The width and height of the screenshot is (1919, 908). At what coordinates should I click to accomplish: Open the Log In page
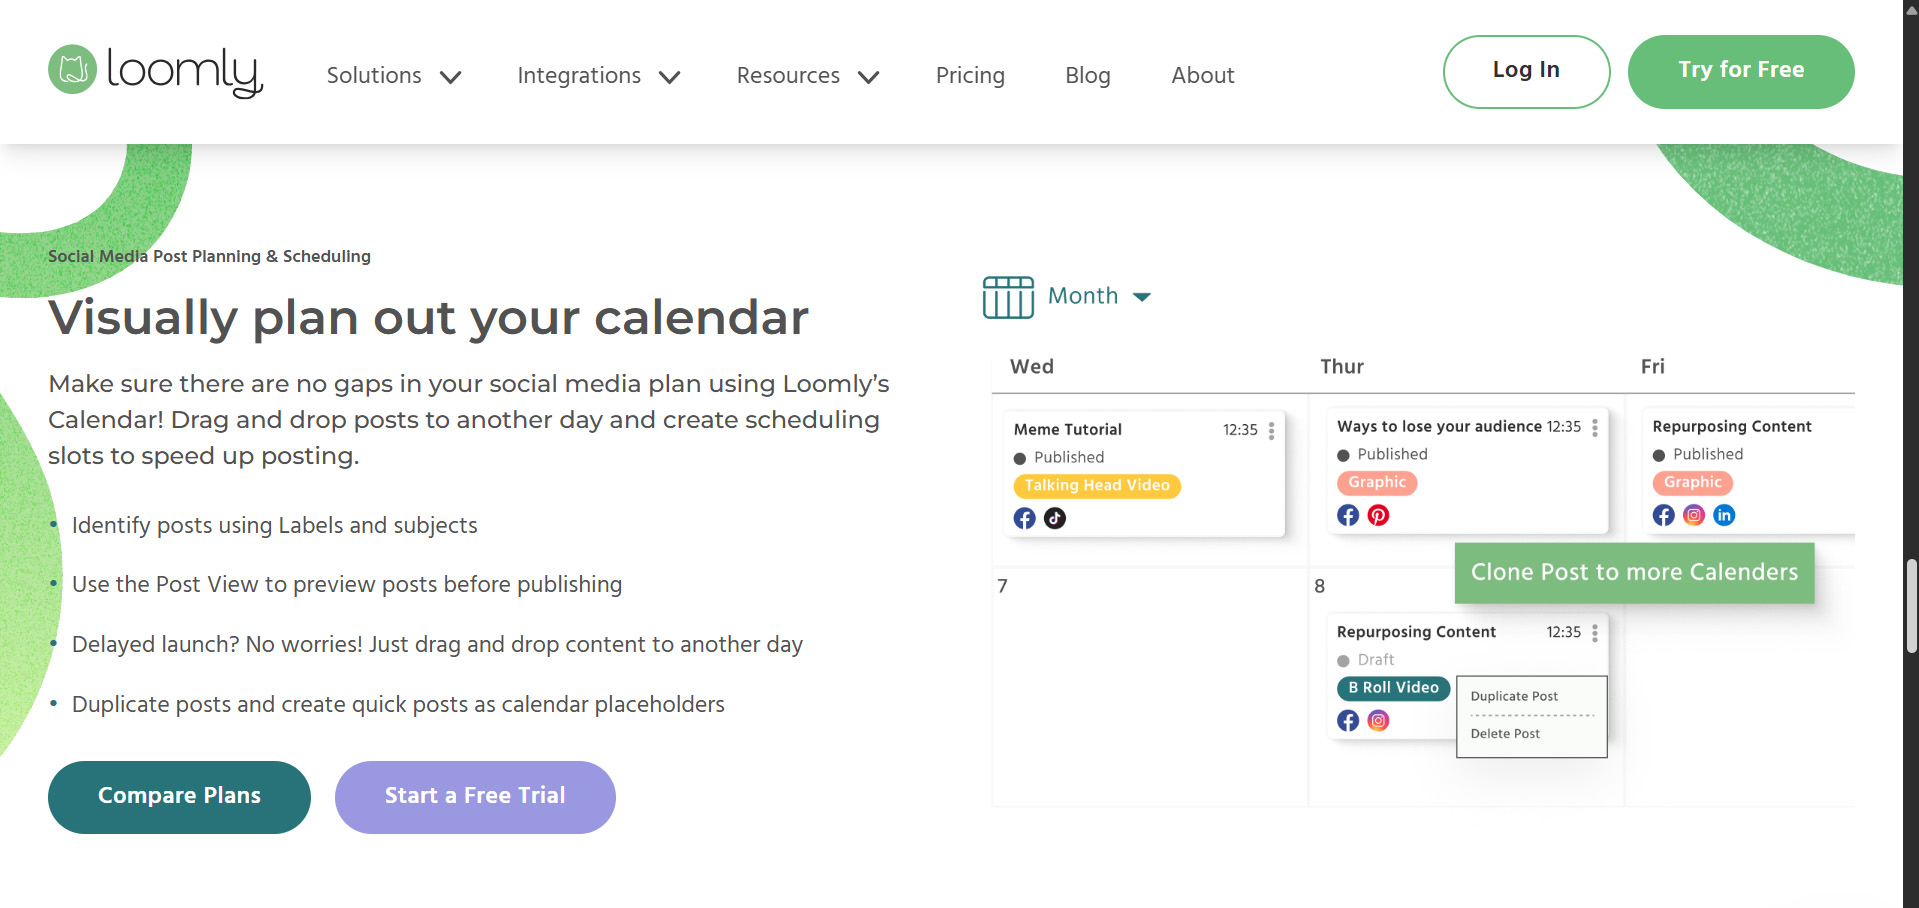pos(1525,71)
